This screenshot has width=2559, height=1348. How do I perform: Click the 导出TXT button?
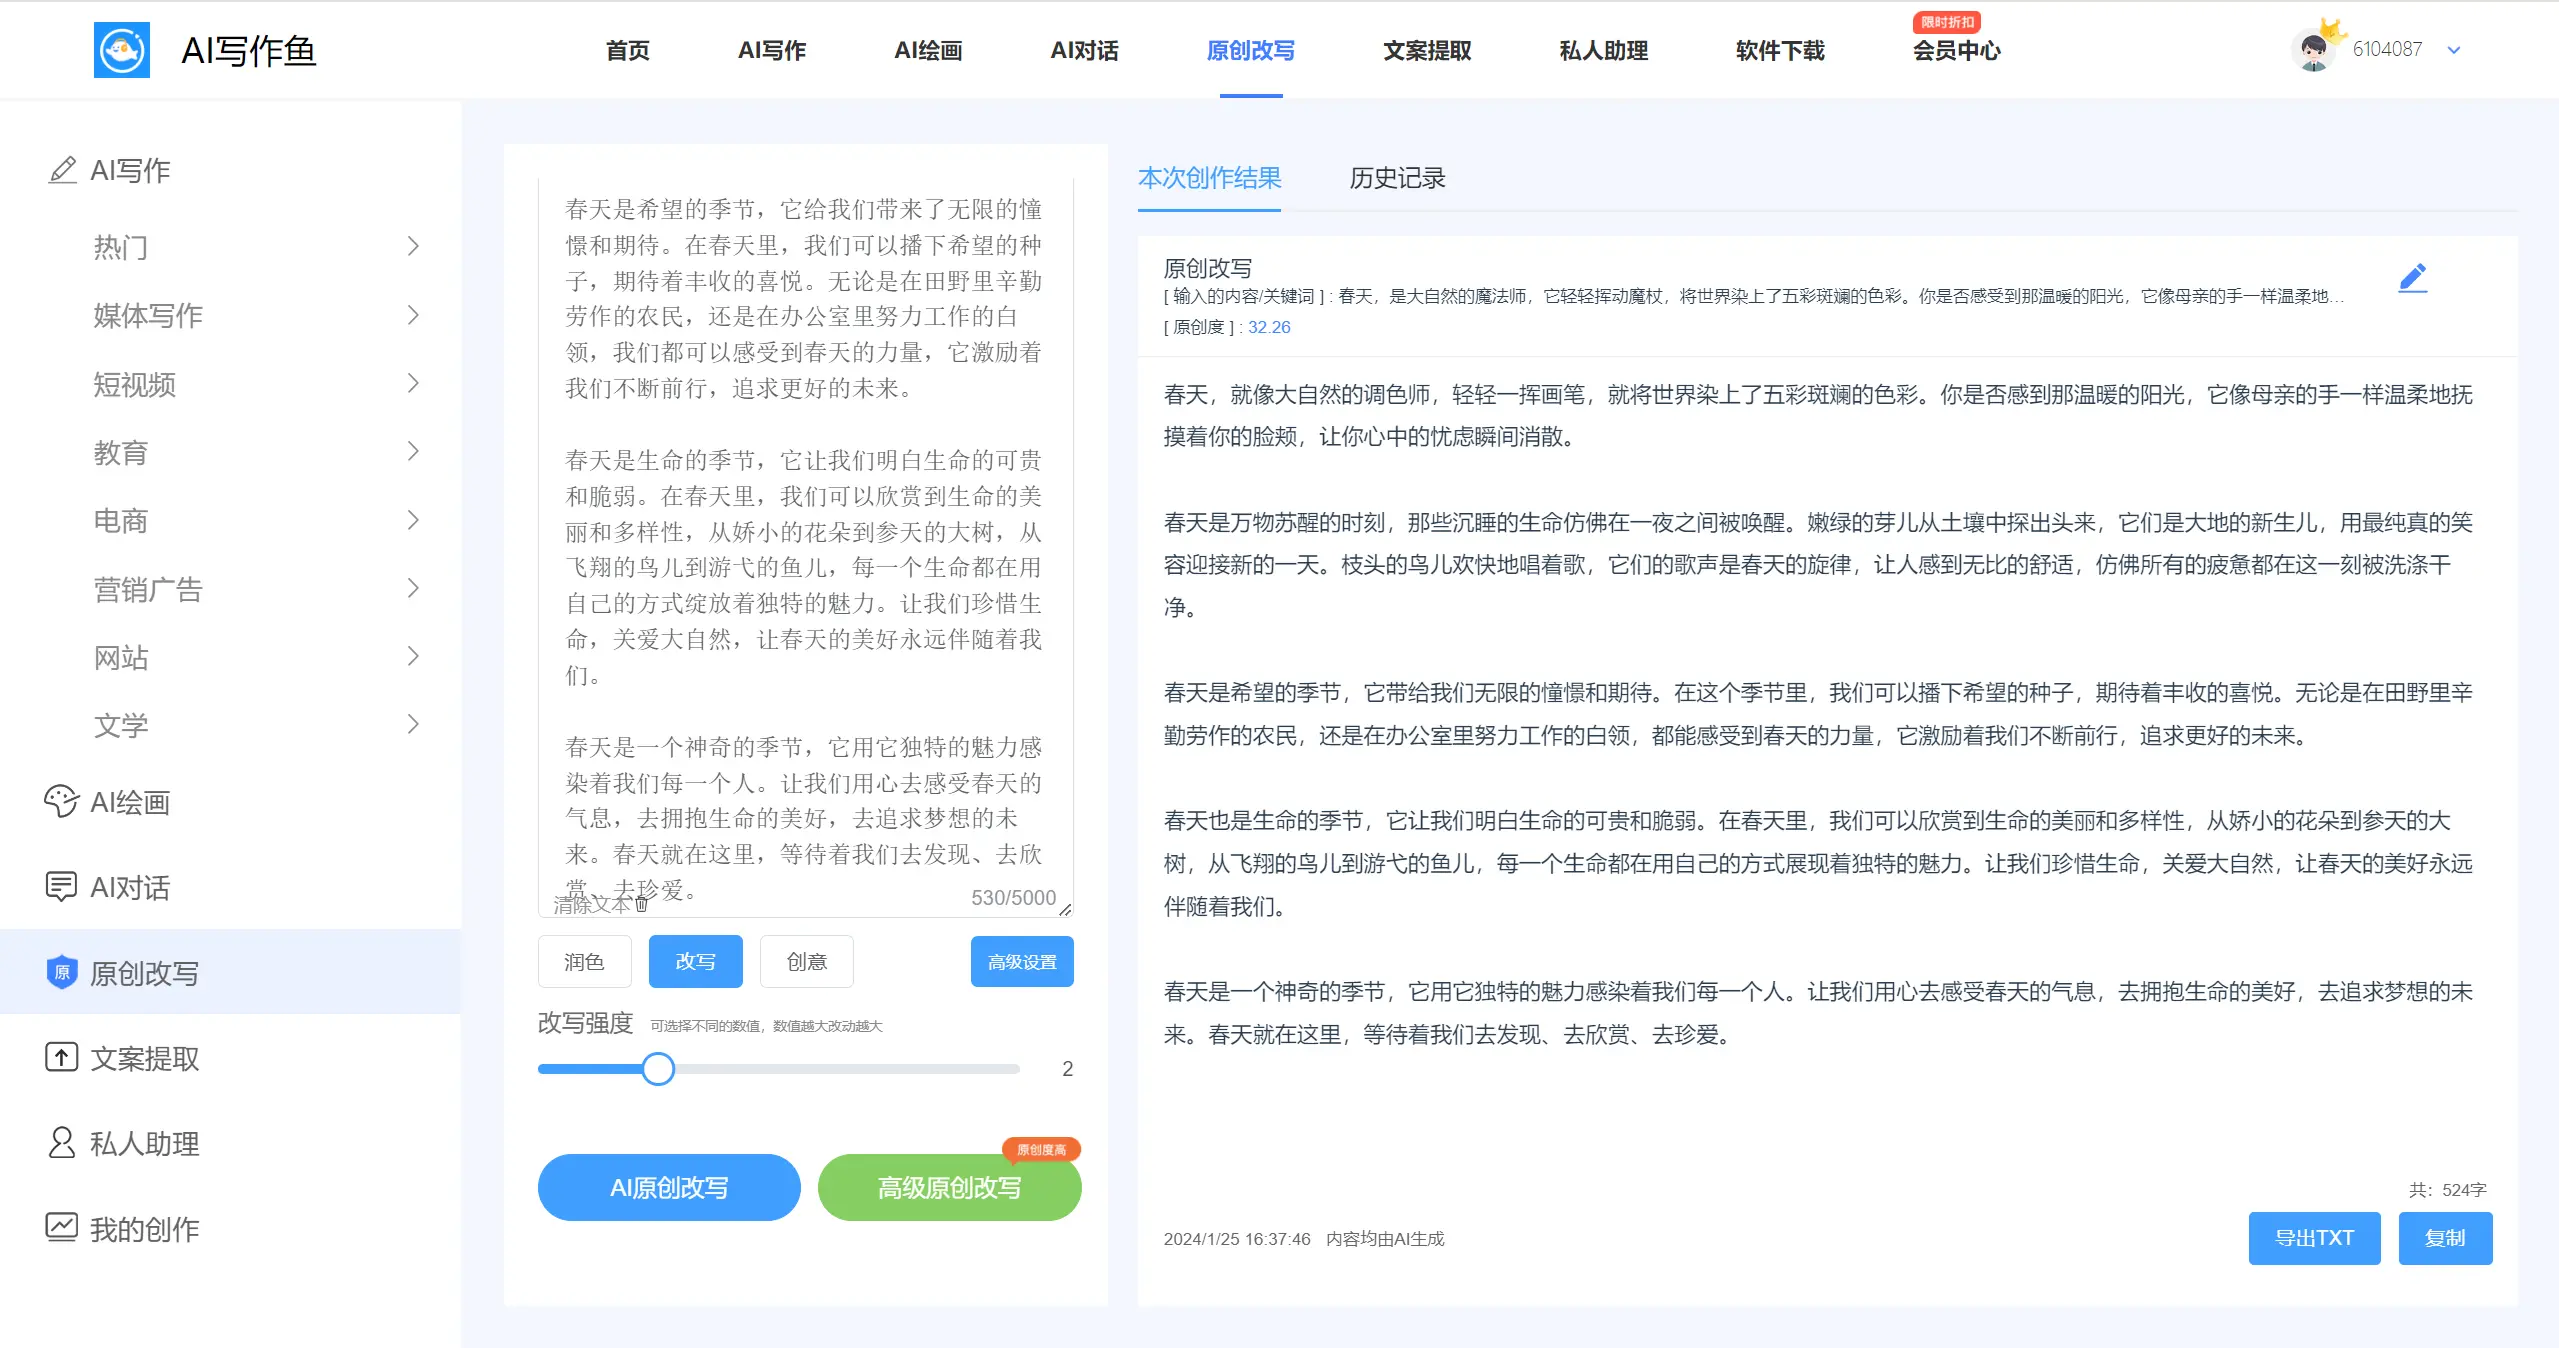click(x=2313, y=1238)
